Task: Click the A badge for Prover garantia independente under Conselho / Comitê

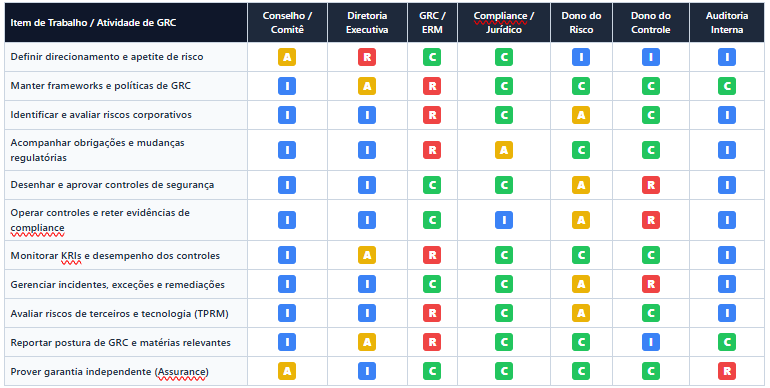Action: click(287, 371)
